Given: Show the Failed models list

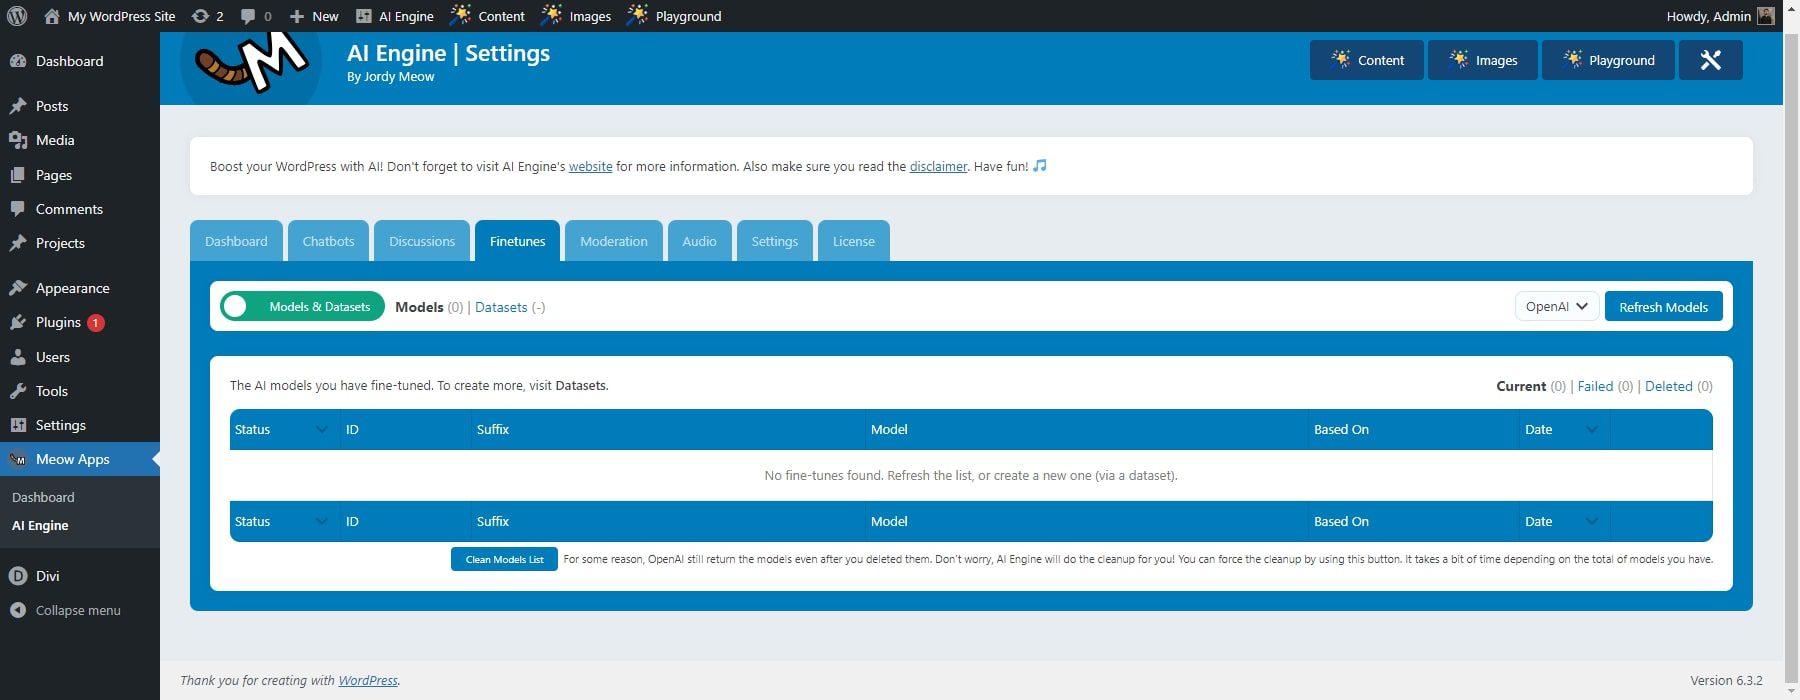Looking at the screenshot, I should point(1595,386).
